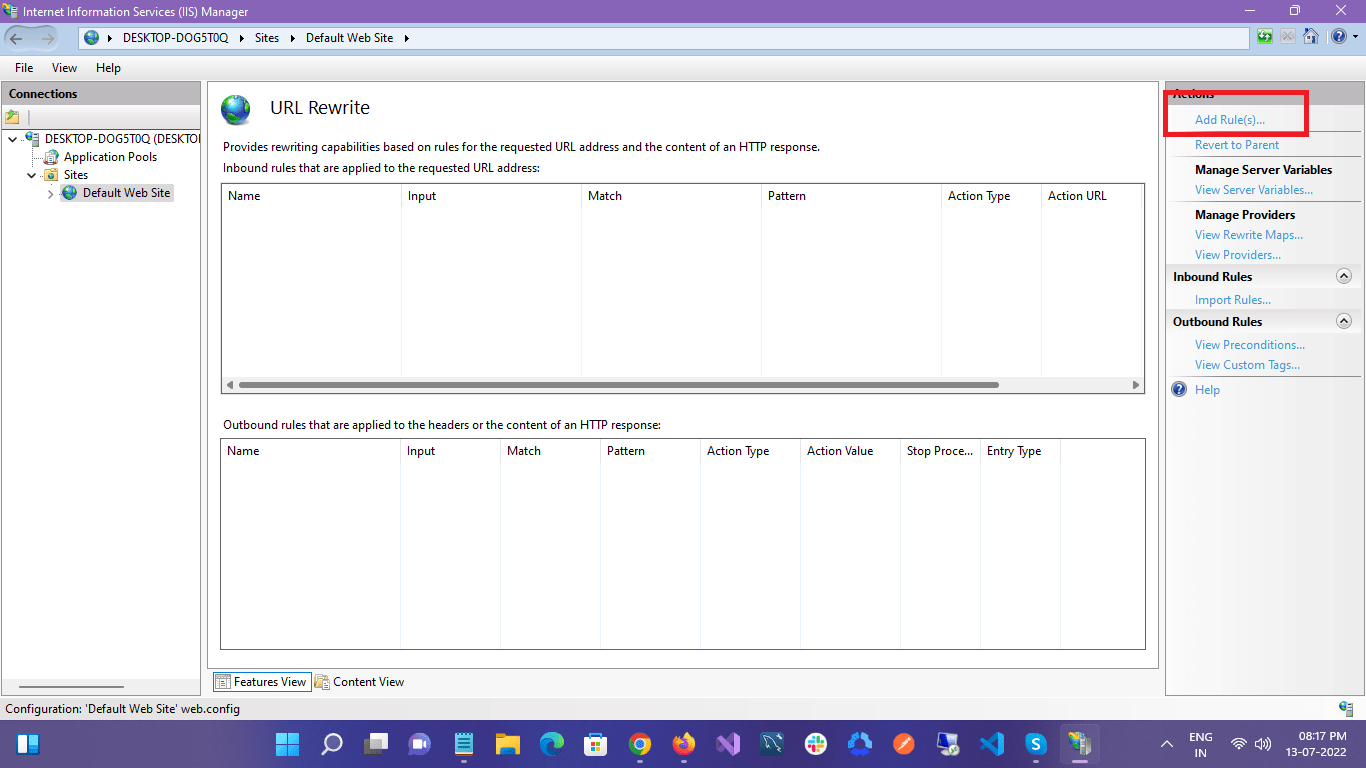The width and height of the screenshot is (1366, 768).
Task: Open Microsoft Store from the taskbar
Action: click(x=596, y=744)
